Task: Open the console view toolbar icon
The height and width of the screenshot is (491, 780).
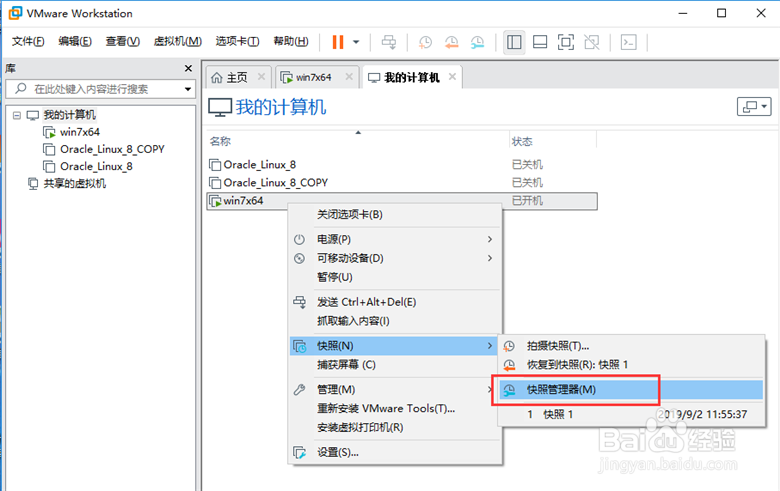Action: [629, 42]
